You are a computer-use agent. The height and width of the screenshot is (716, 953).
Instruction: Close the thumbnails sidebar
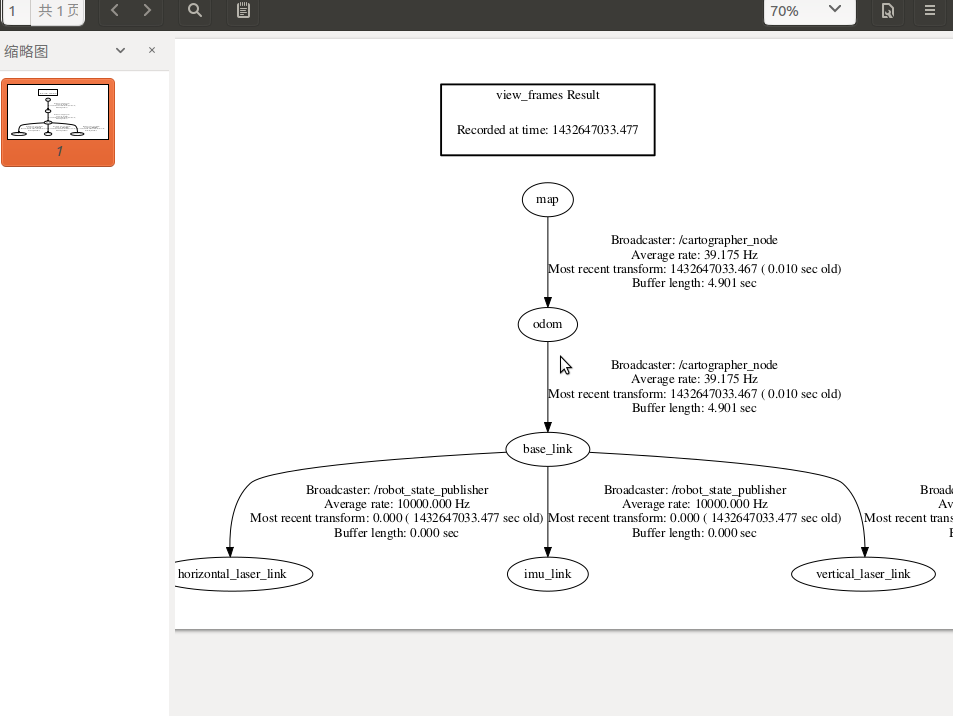tap(152, 50)
